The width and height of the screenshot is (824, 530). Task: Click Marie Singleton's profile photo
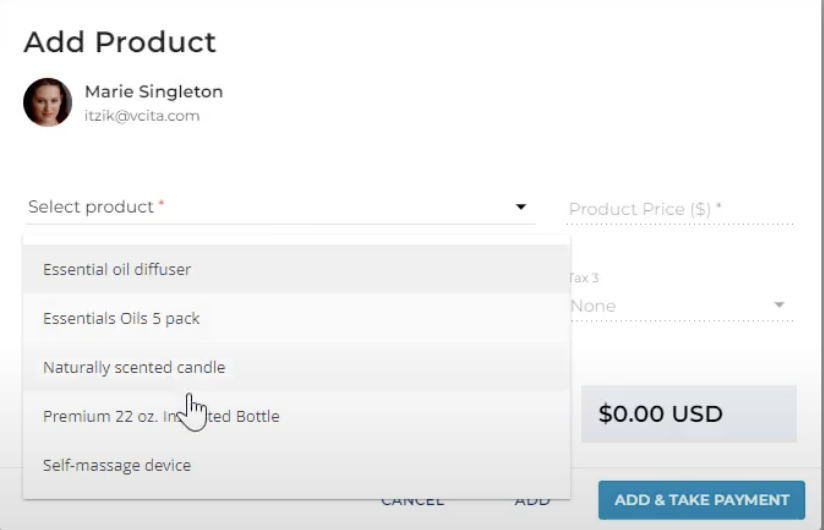click(x=48, y=102)
